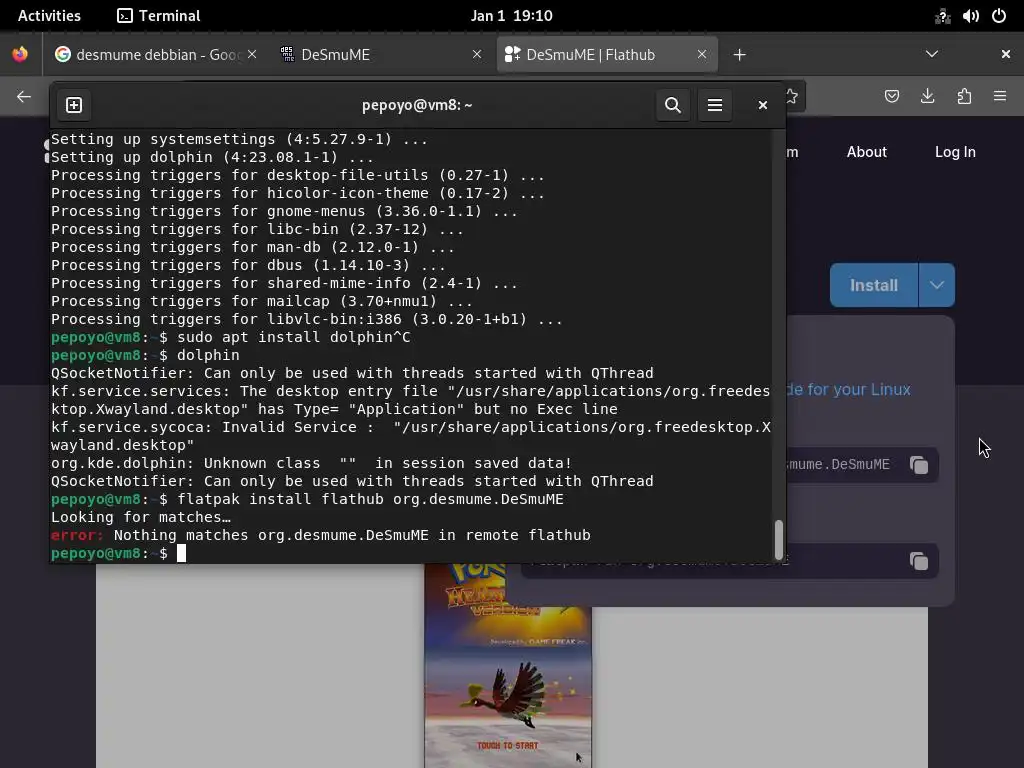Click the 'Looking for matches…' line
Image resolution: width=1024 pixels, height=768 pixels.
point(141,517)
